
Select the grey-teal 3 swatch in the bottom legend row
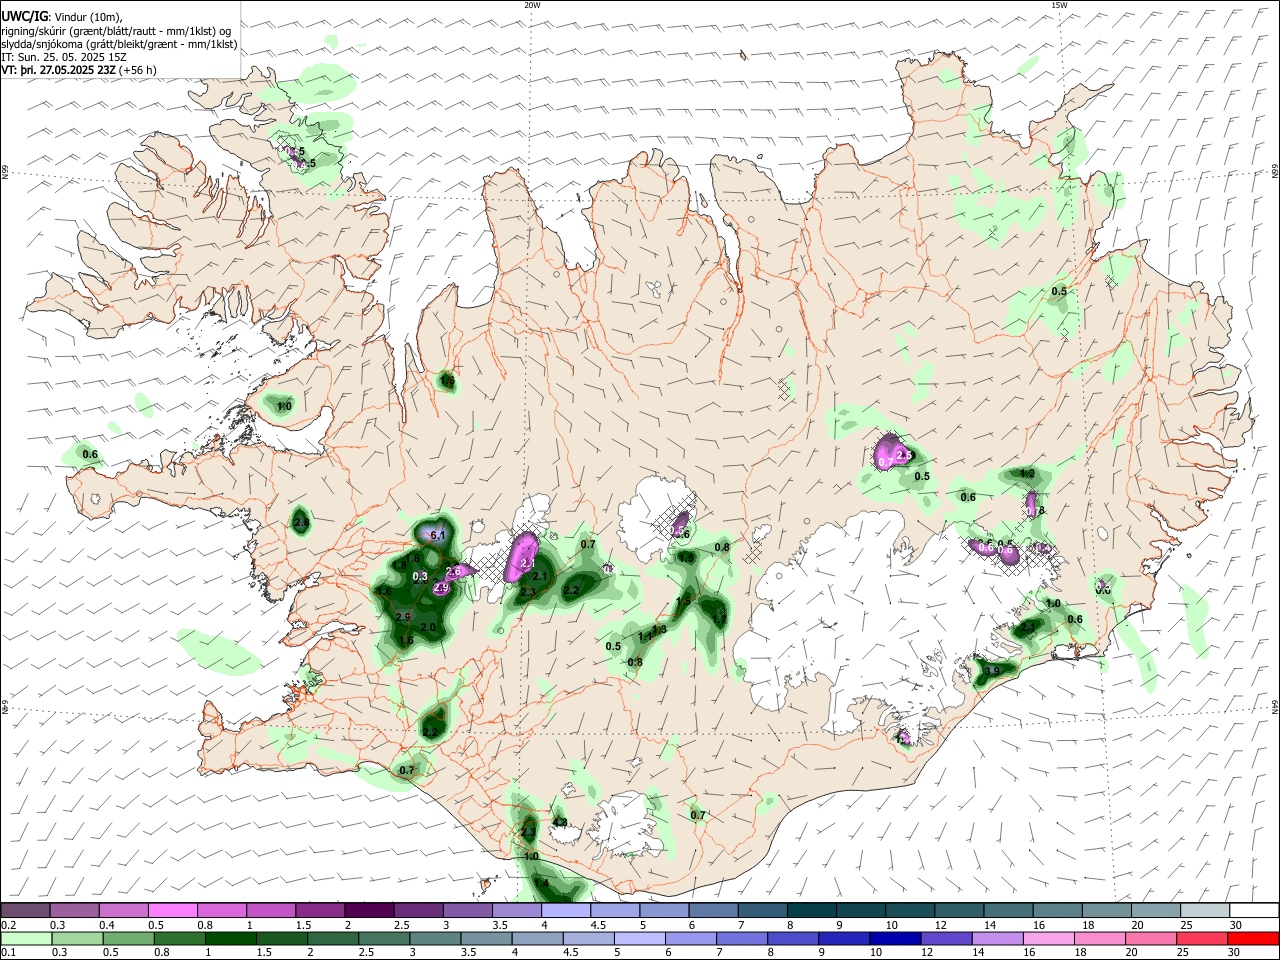[435, 938]
